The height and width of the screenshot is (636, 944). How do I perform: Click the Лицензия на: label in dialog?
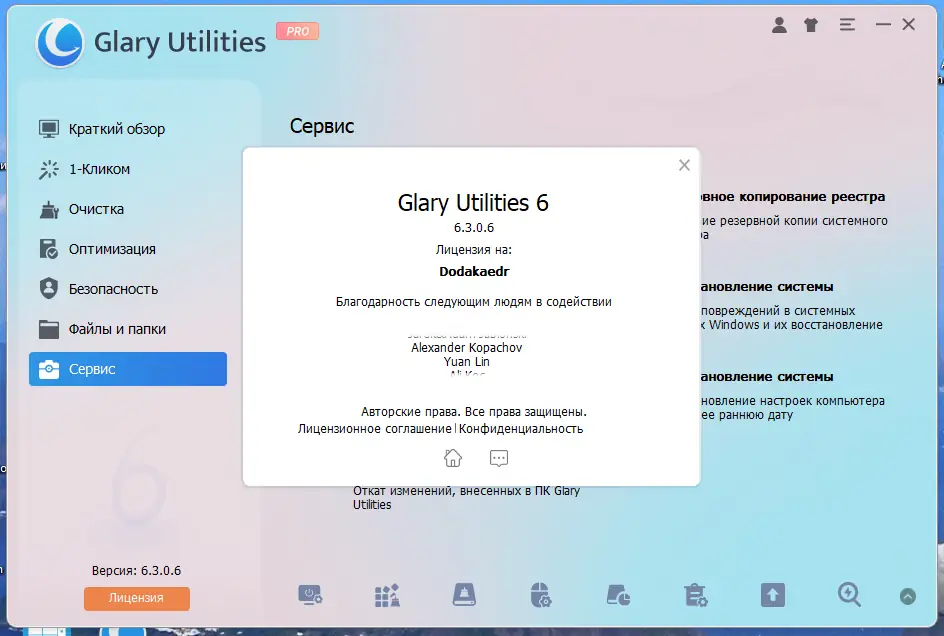(474, 249)
